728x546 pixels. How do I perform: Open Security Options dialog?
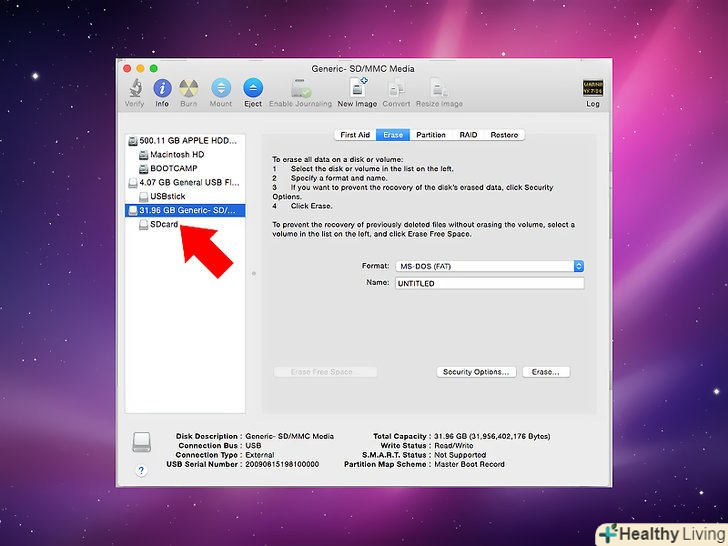point(476,372)
